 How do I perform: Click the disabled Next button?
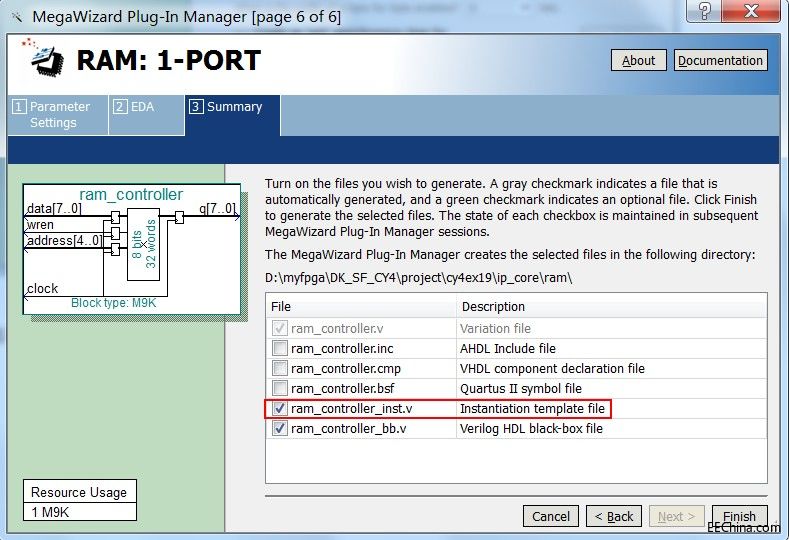click(x=677, y=516)
